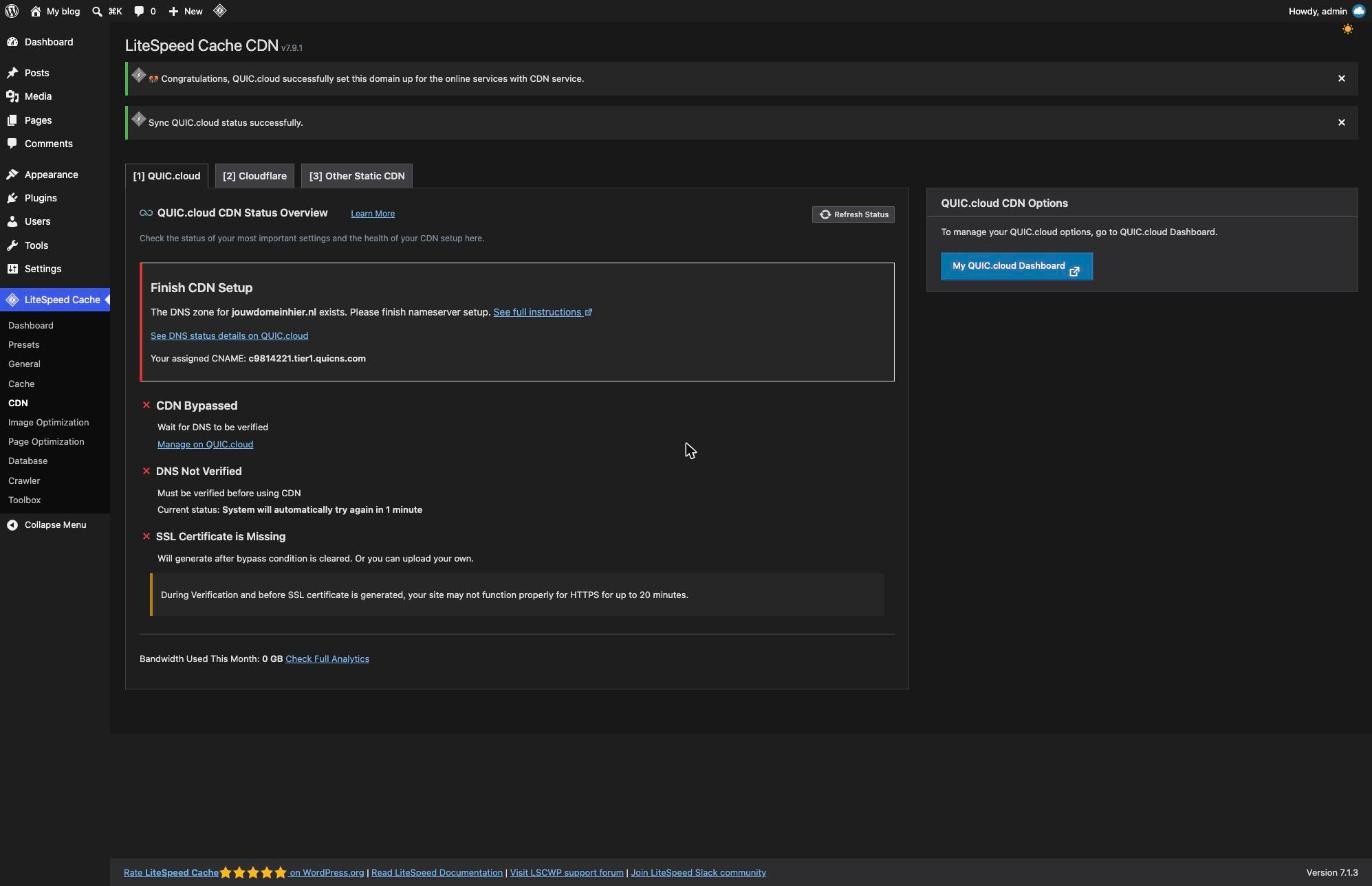
Task: Open See full instructions link
Action: click(542, 312)
